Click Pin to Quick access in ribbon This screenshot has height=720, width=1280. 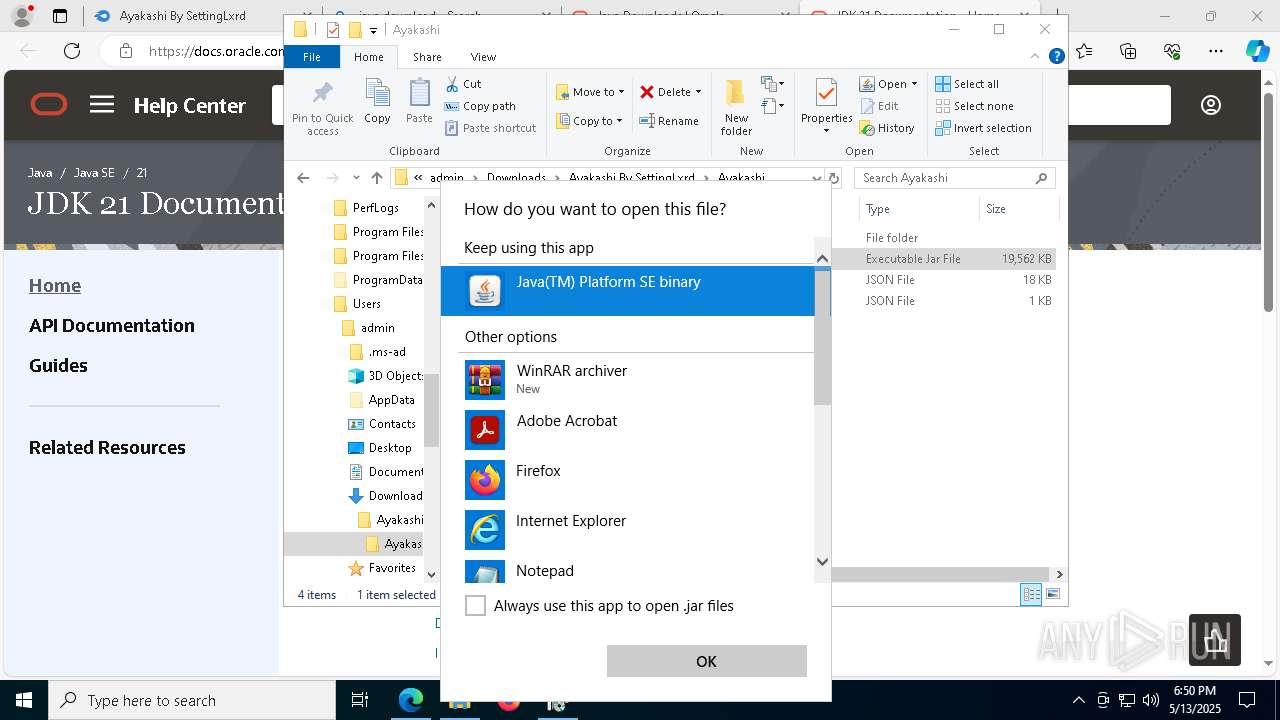pyautogui.click(x=322, y=108)
